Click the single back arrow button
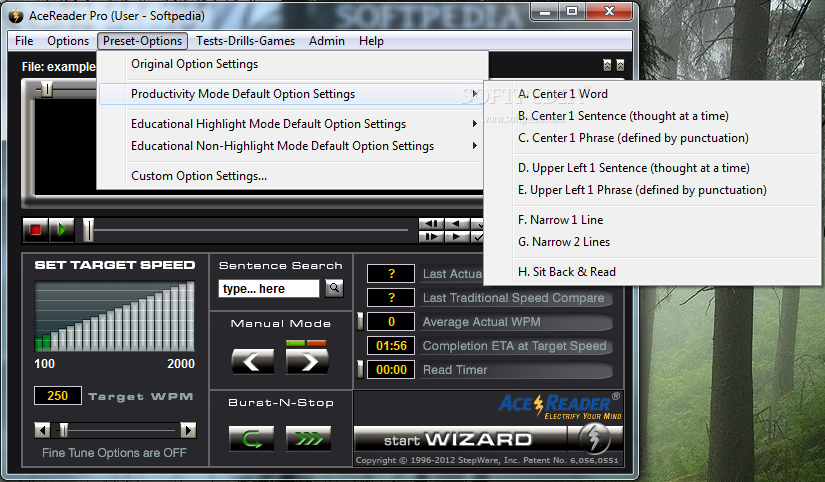Image resolution: width=825 pixels, height=482 pixels. tap(457, 224)
